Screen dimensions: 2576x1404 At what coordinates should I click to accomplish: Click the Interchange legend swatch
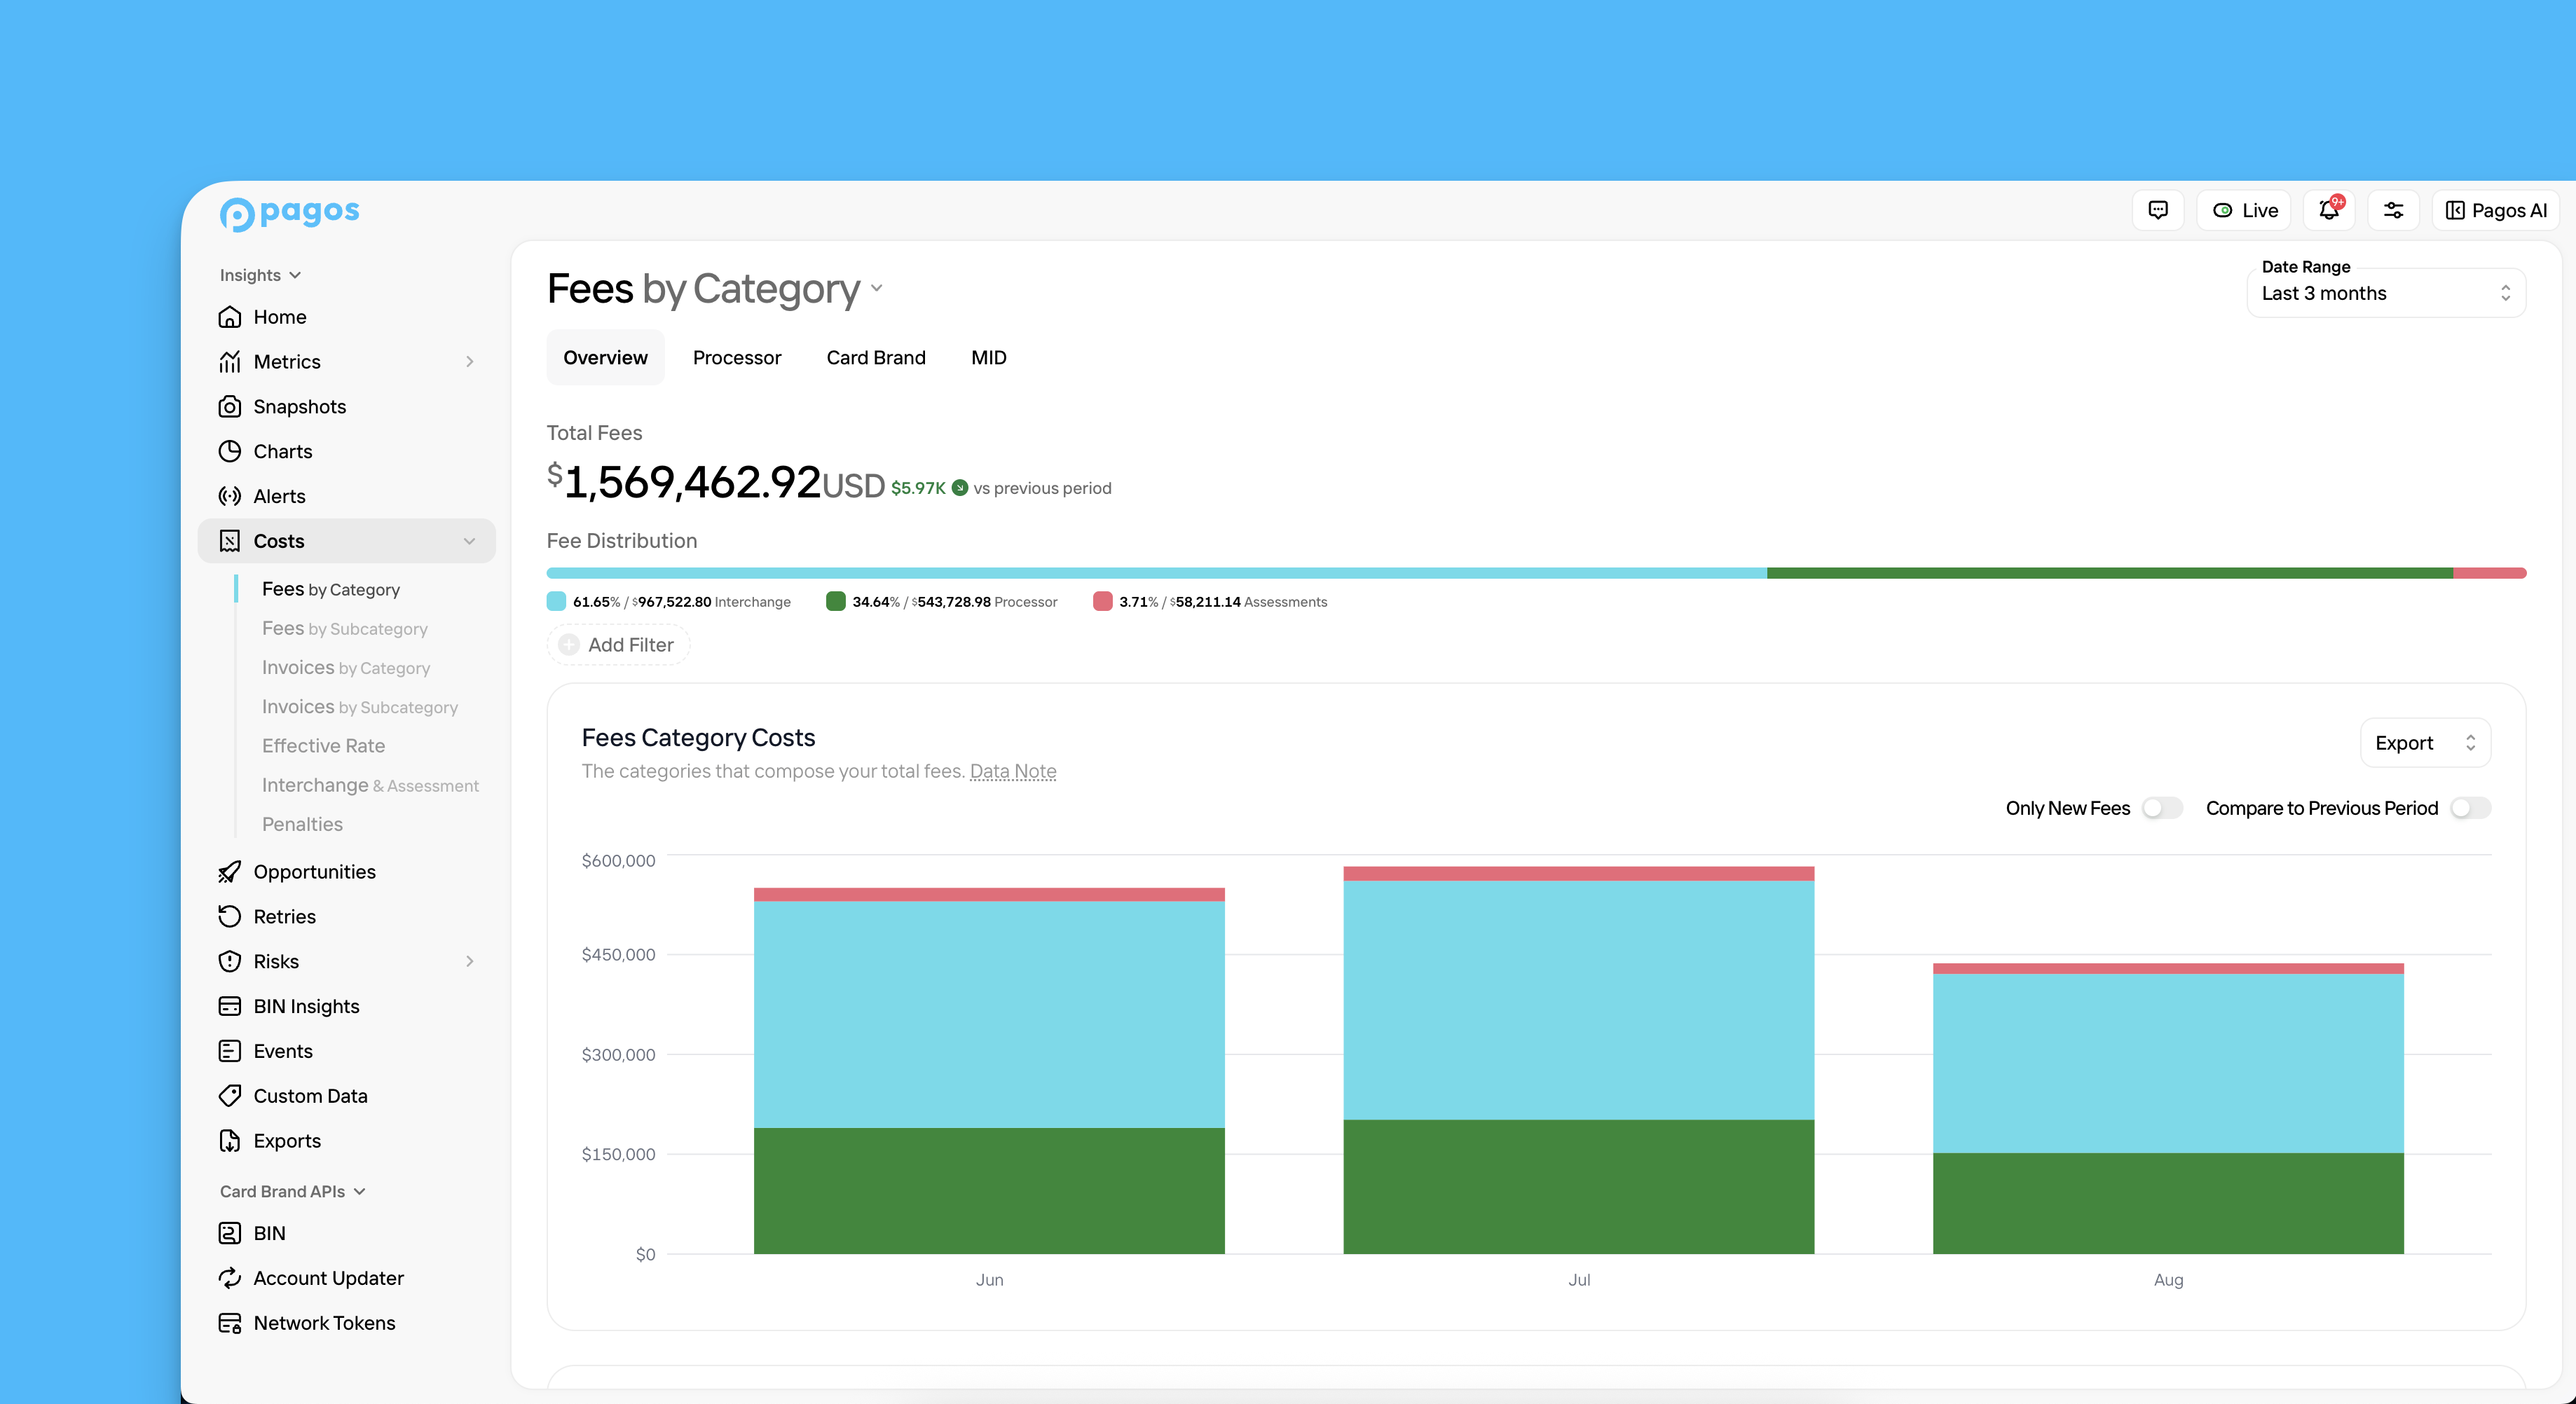pyautogui.click(x=556, y=601)
